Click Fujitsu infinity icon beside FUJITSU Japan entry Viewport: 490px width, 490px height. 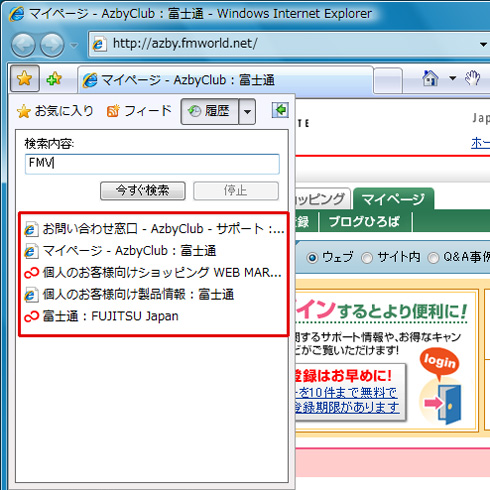tap(32, 317)
